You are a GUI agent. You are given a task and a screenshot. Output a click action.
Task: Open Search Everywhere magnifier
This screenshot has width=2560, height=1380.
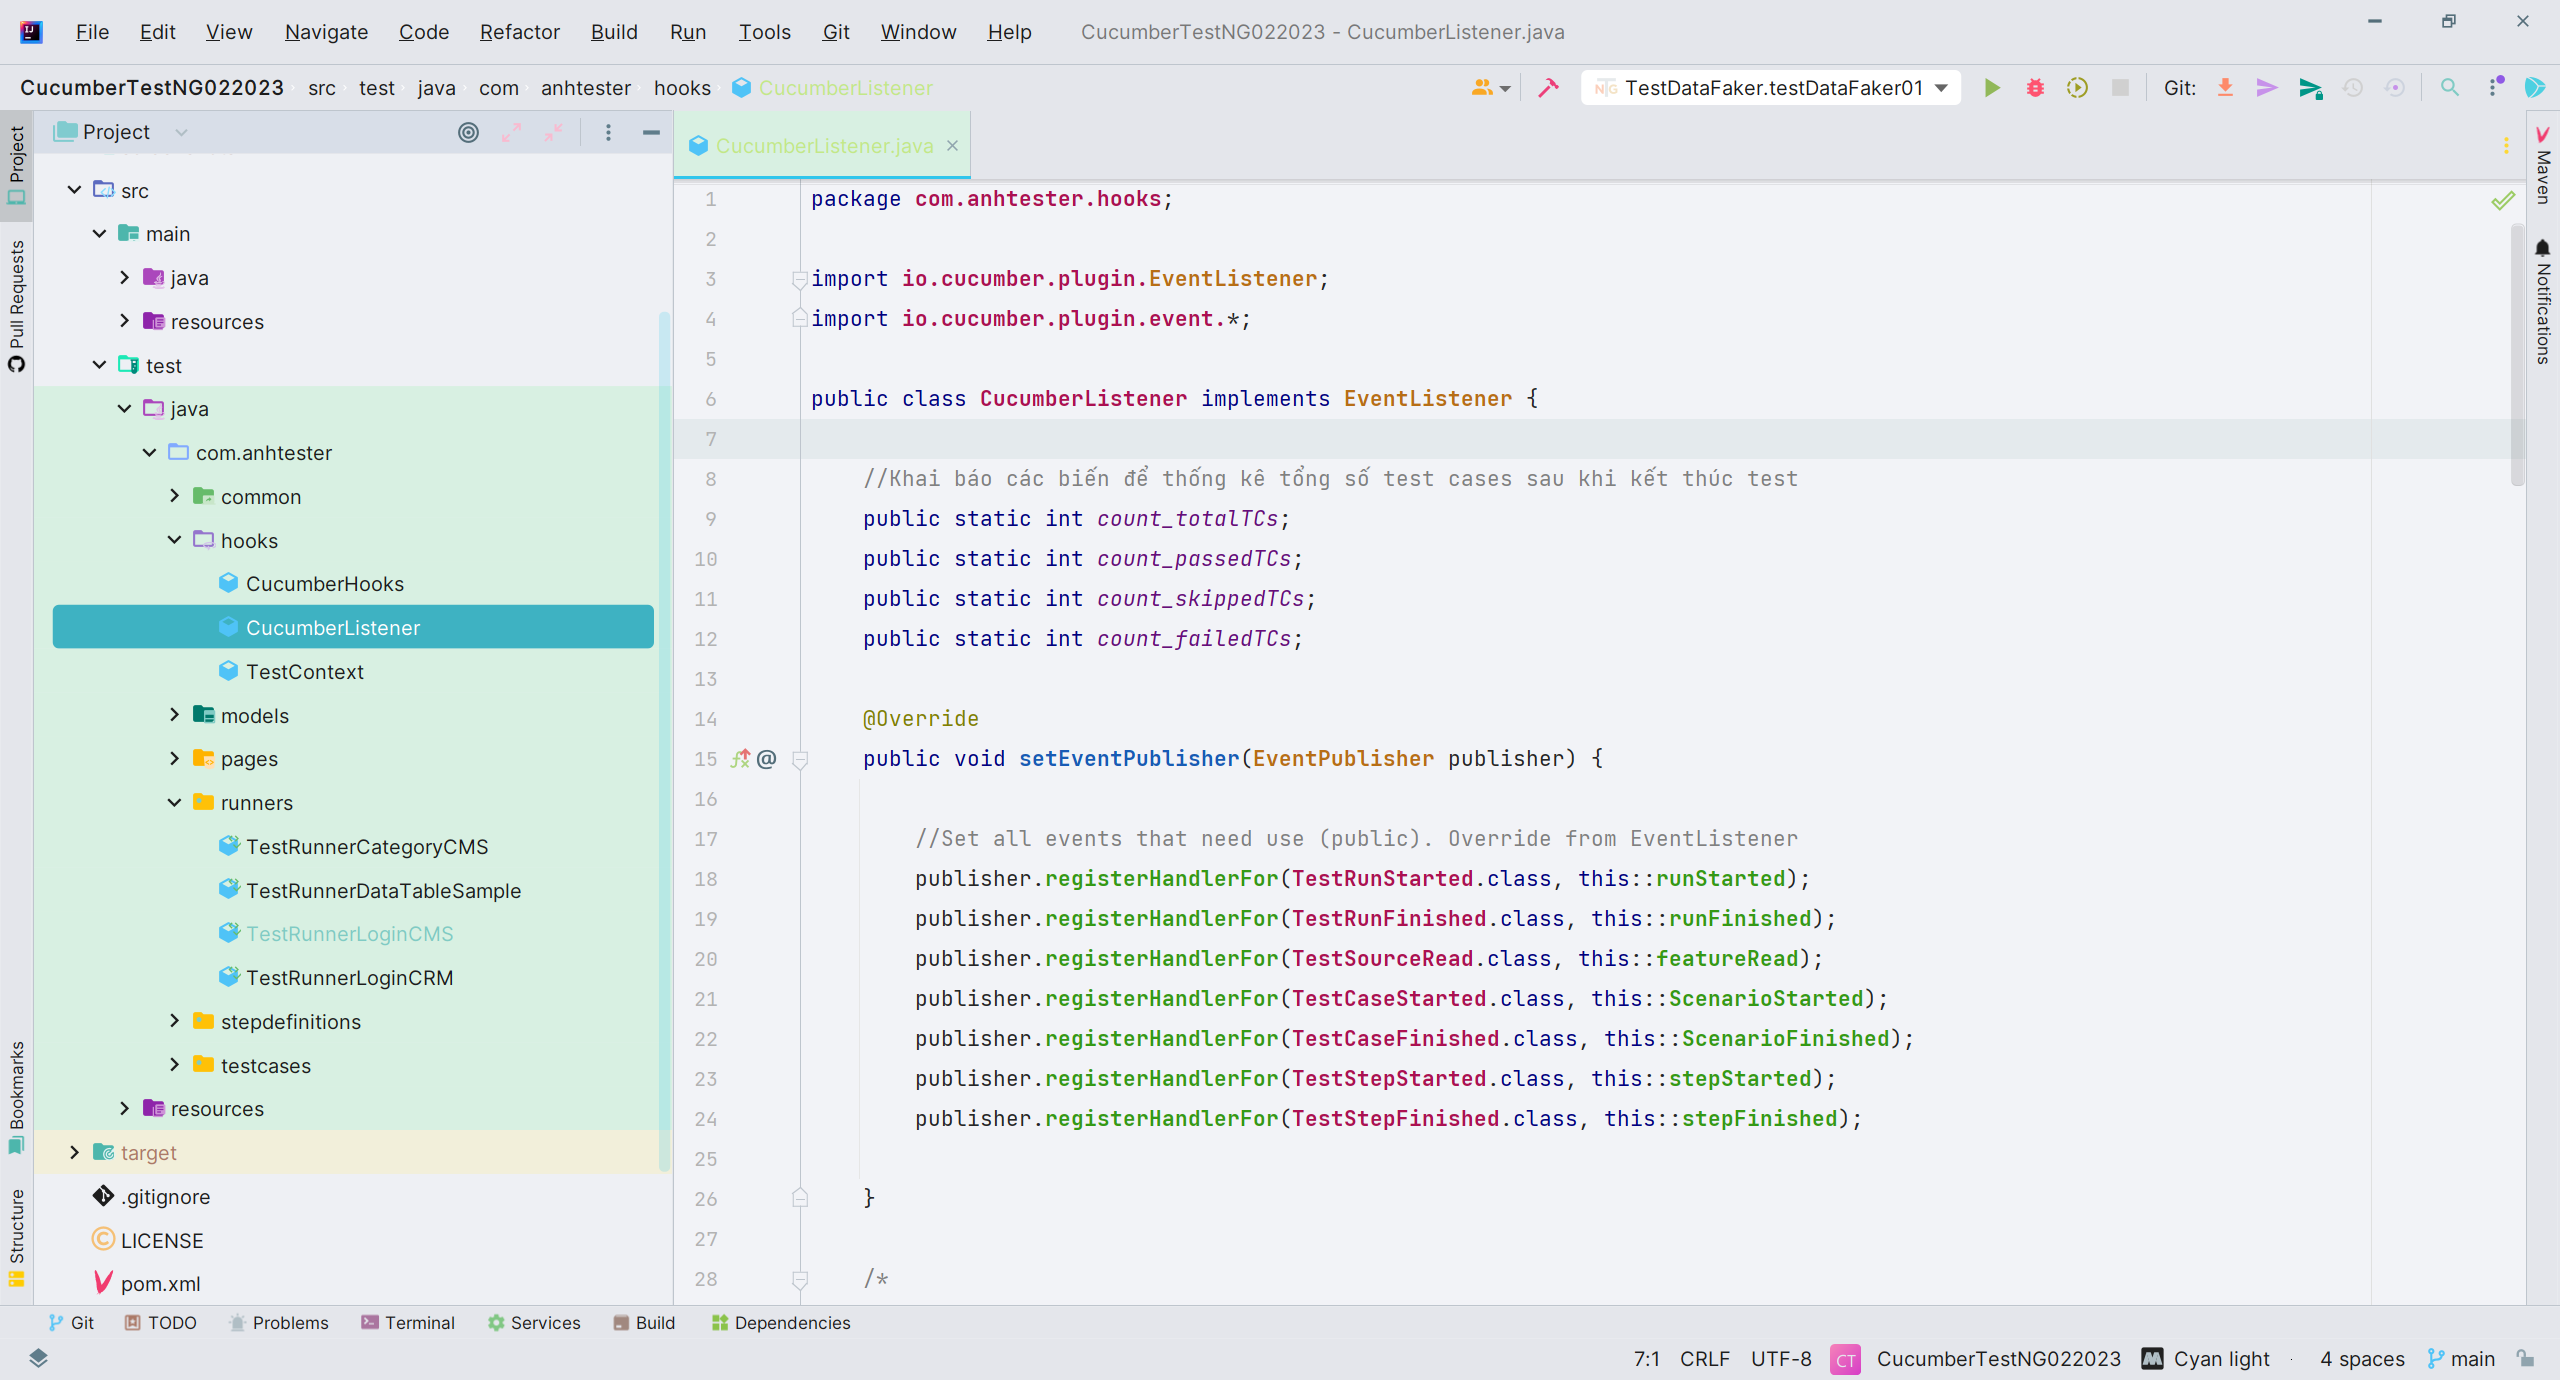(2449, 88)
